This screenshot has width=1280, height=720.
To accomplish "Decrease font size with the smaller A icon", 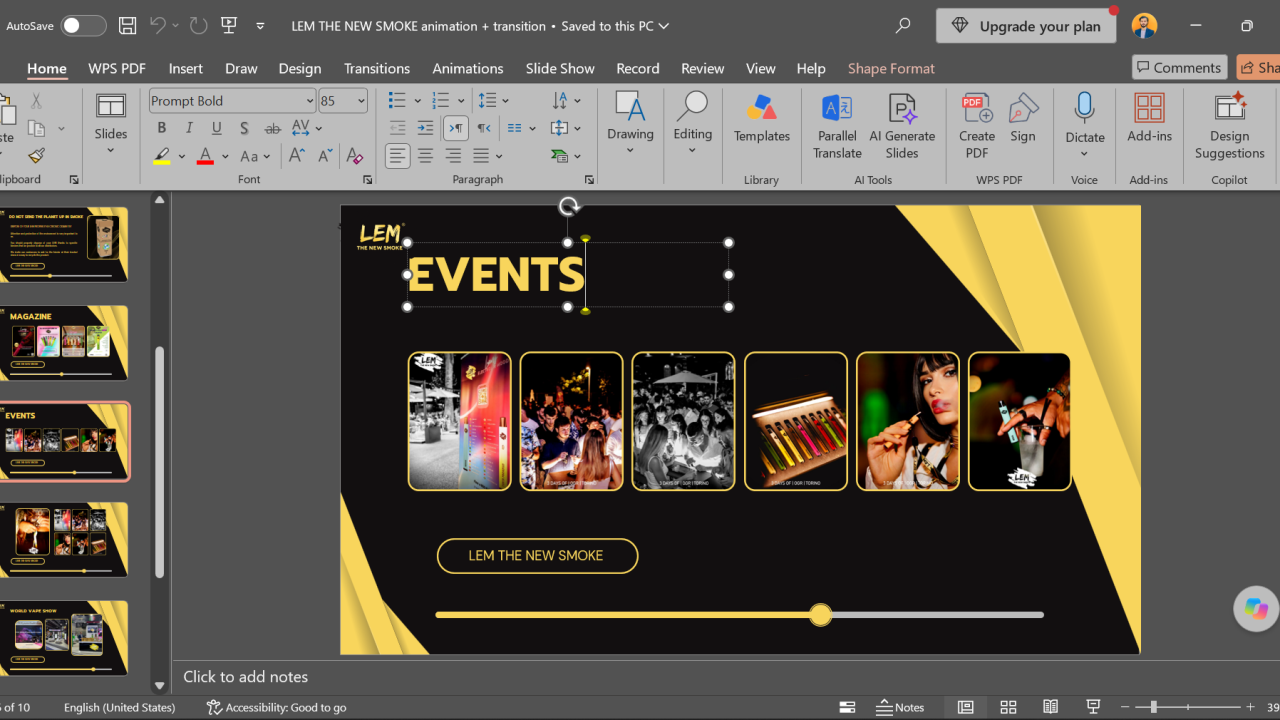I will tap(325, 156).
